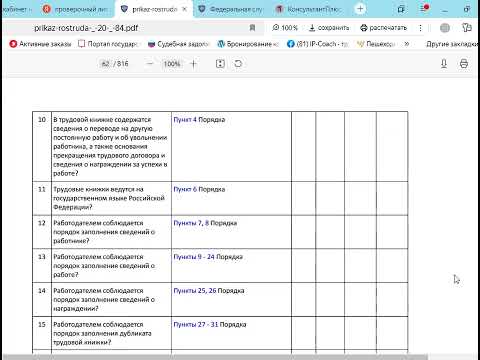Print the PDF via viewer toolbar icon
This screenshot has width=480, height=360.
(x=464, y=64)
